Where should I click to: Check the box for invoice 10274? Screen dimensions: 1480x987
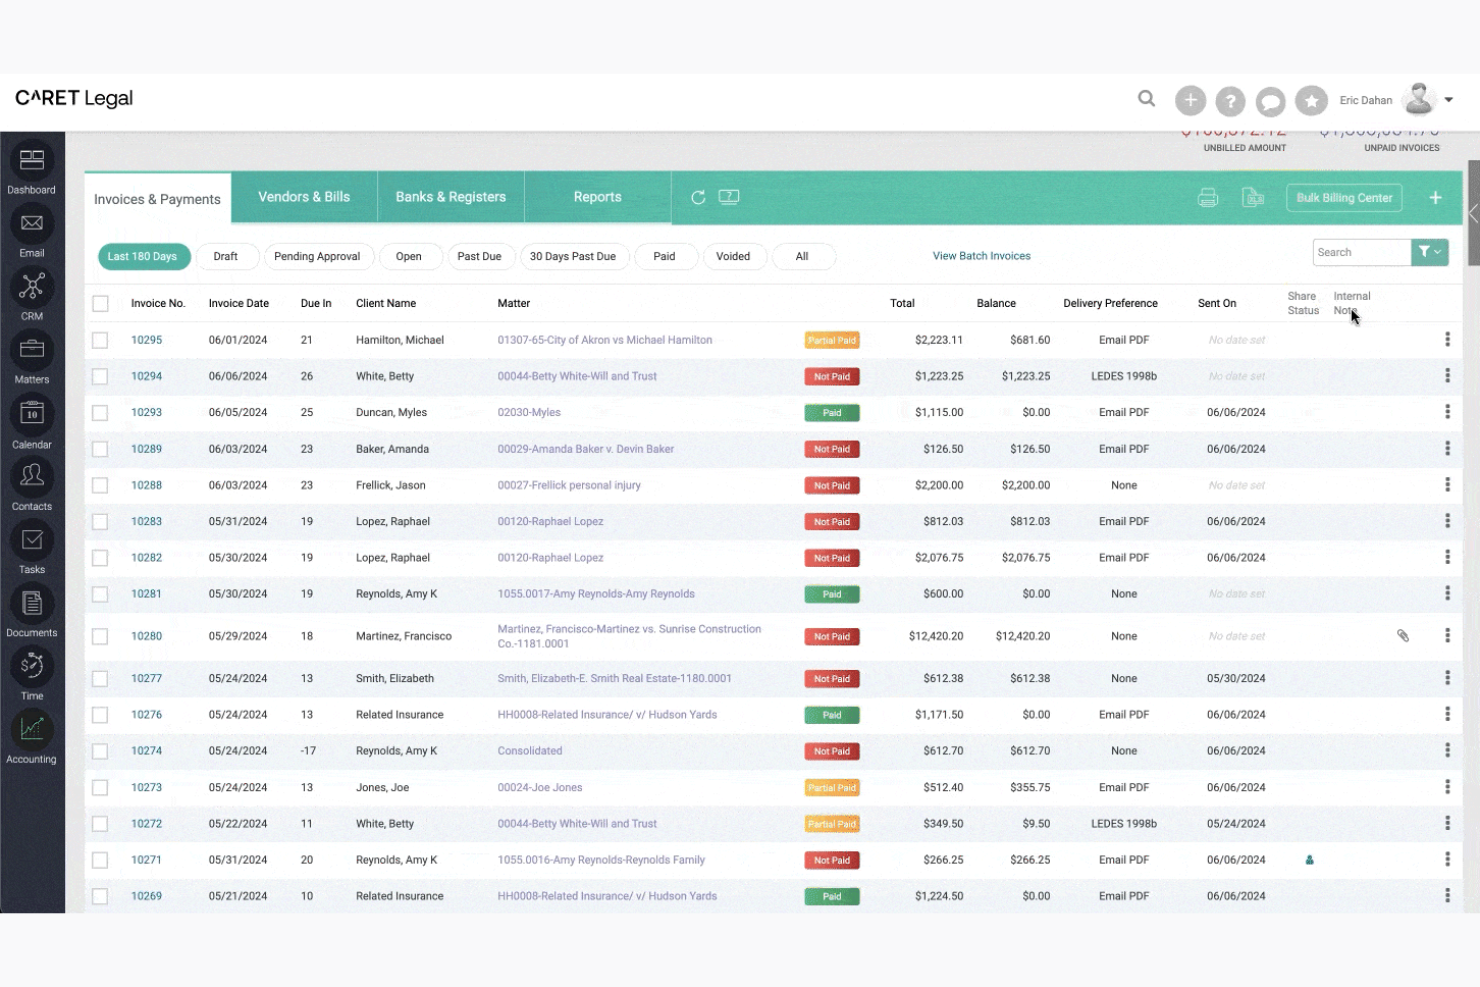(x=100, y=751)
